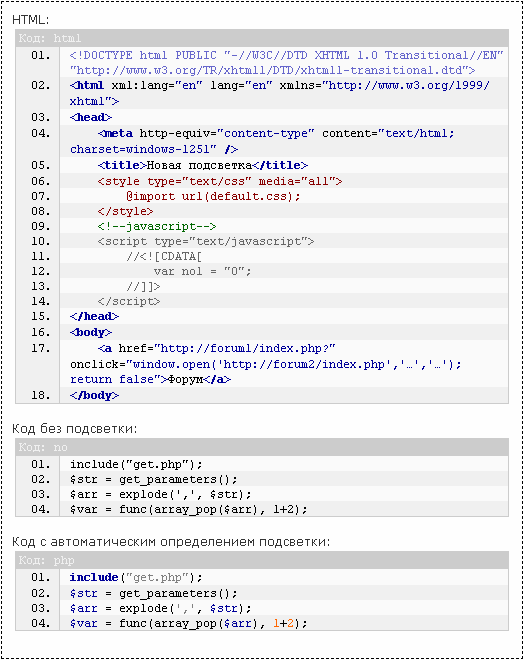Click the 'var nol = "0"' line

pos(202,271)
